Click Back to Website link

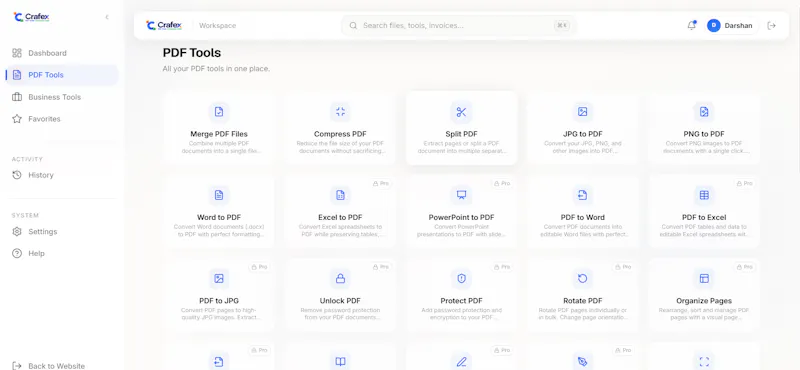point(48,366)
